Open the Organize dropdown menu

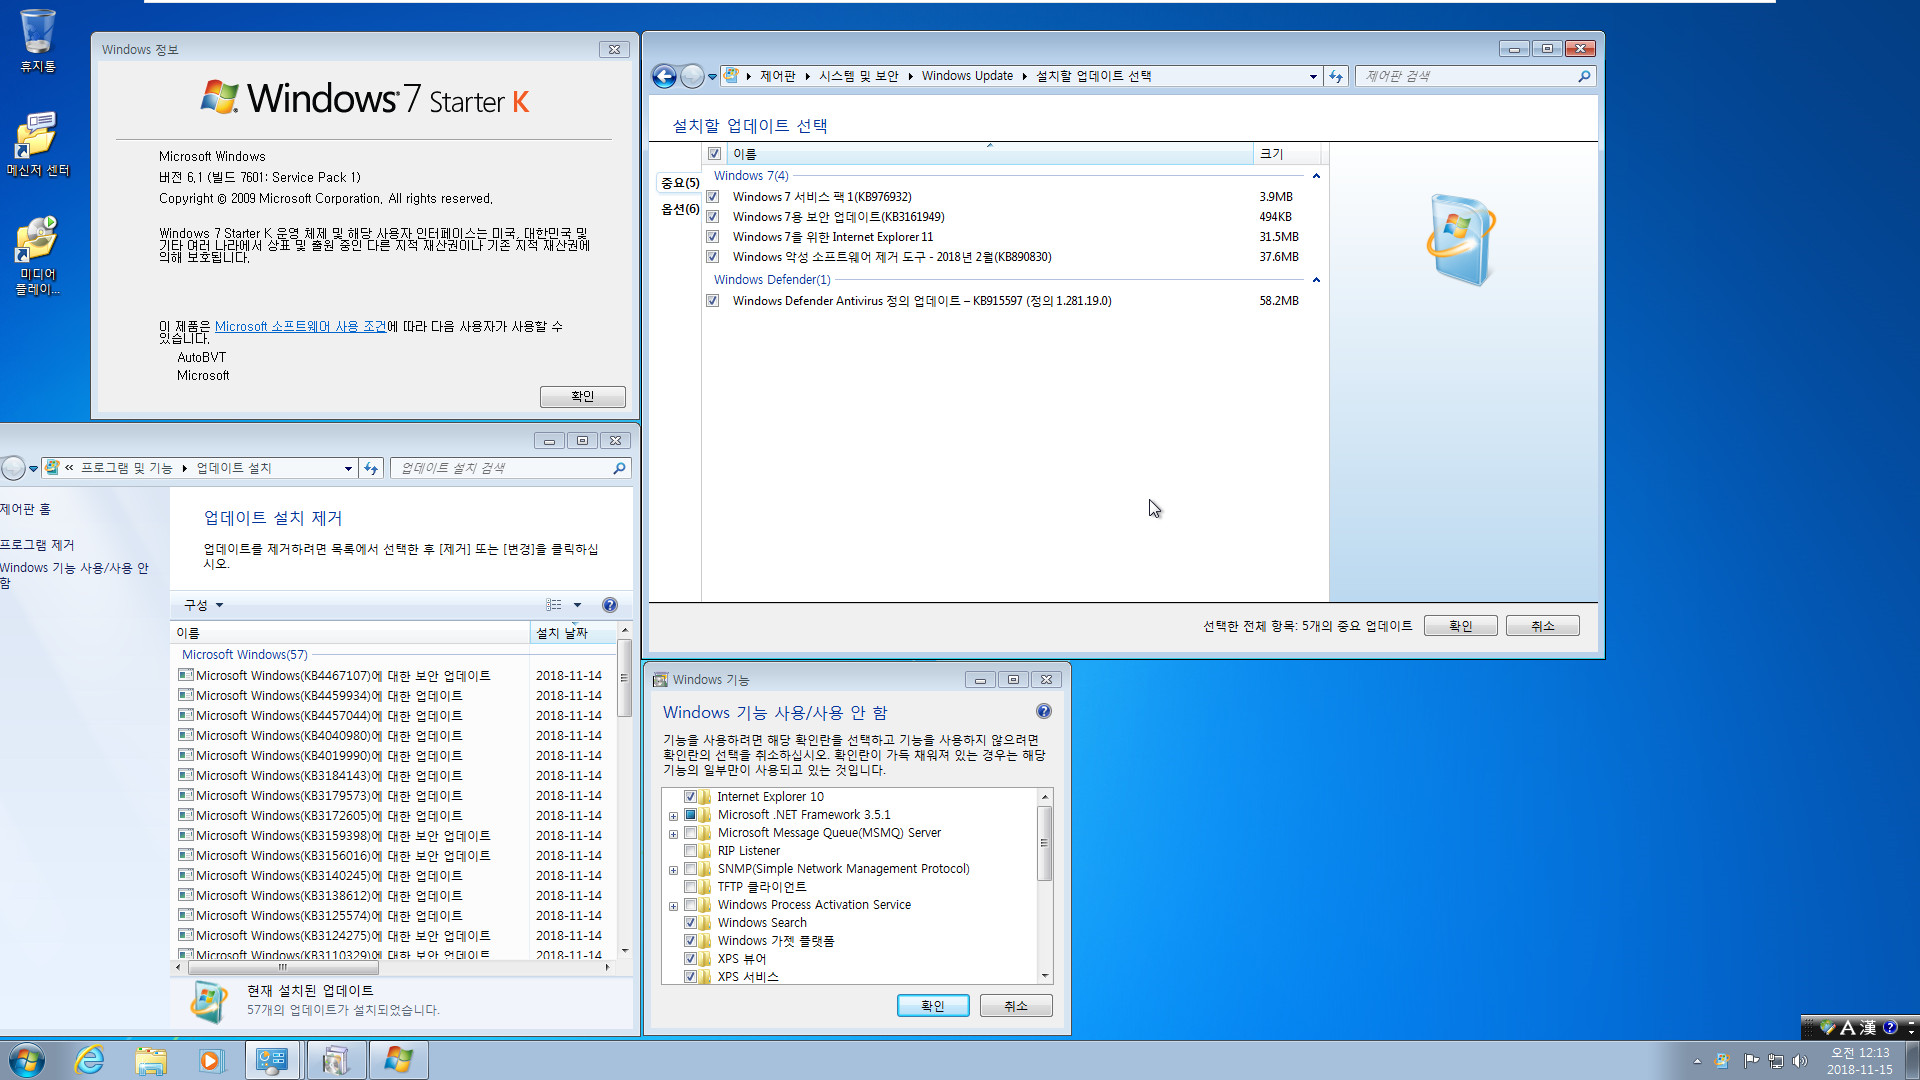click(x=203, y=605)
